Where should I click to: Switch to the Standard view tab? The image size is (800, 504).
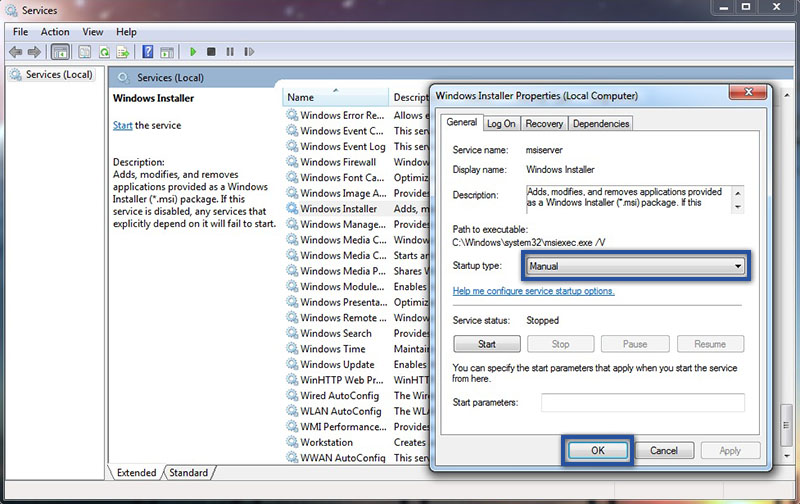[189, 472]
